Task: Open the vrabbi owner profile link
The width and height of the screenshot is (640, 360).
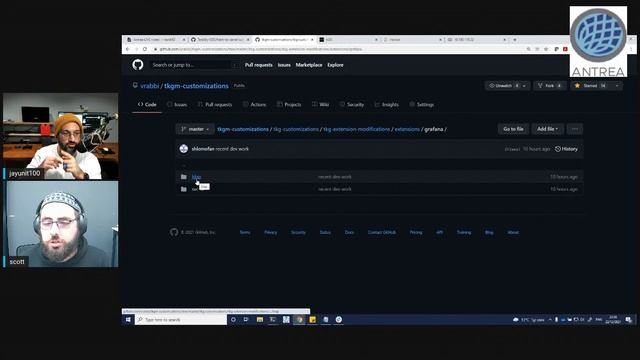Action: click(149, 86)
